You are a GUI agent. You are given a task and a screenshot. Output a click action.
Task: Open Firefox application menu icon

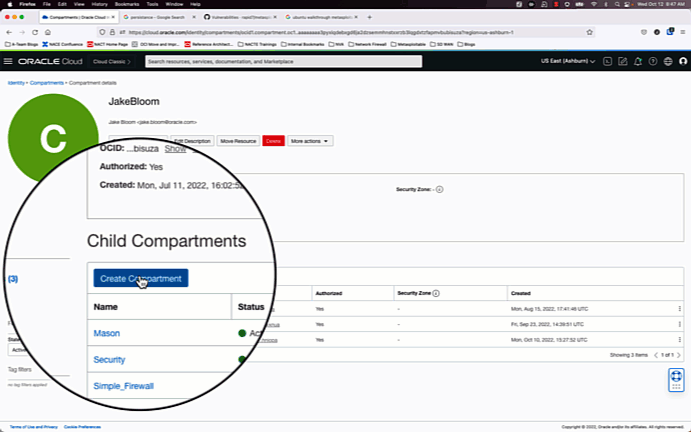point(682,32)
